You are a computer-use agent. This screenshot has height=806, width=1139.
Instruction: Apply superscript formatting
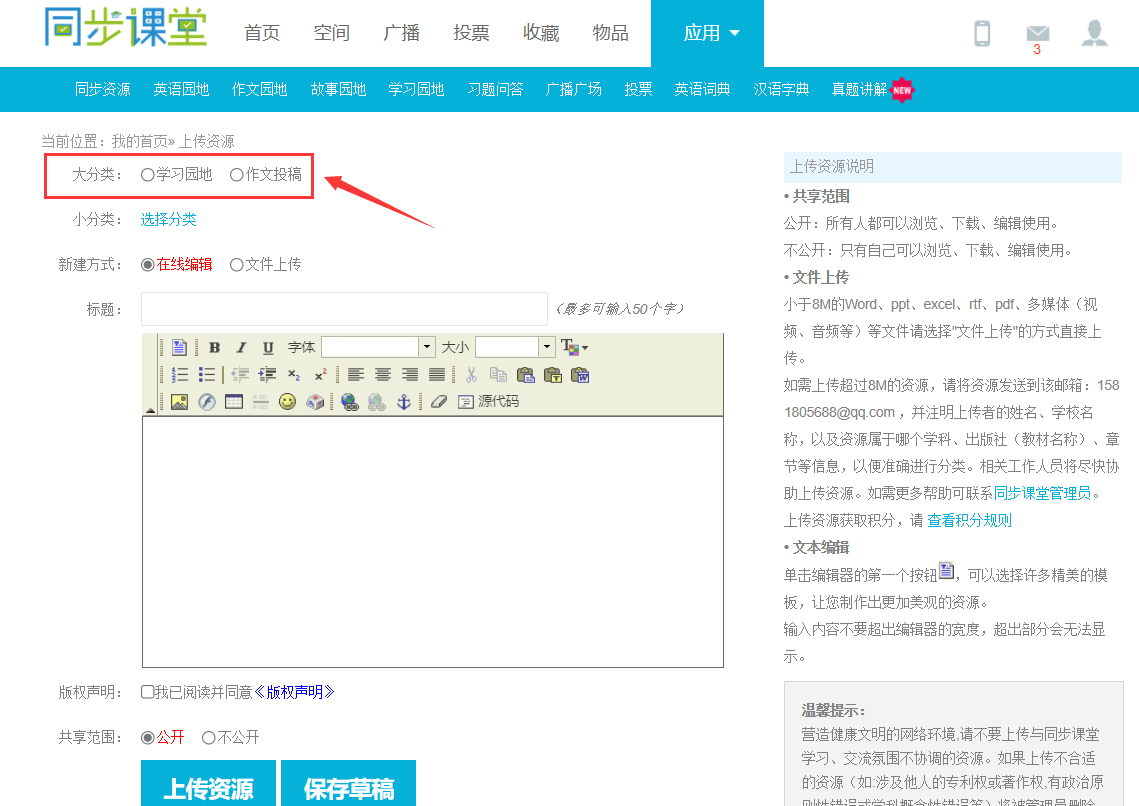coord(320,375)
